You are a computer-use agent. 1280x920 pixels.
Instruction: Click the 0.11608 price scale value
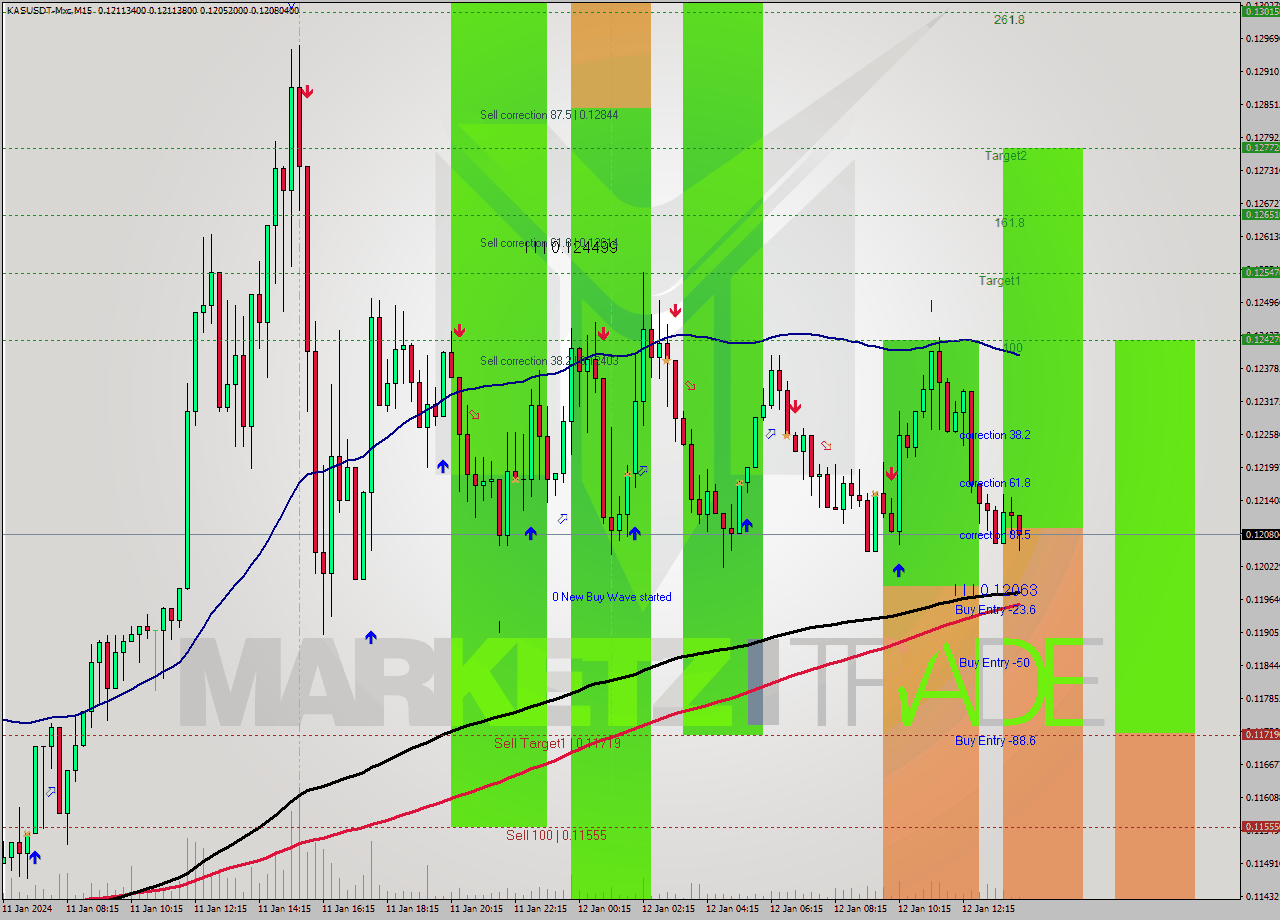pos(1262,798)
